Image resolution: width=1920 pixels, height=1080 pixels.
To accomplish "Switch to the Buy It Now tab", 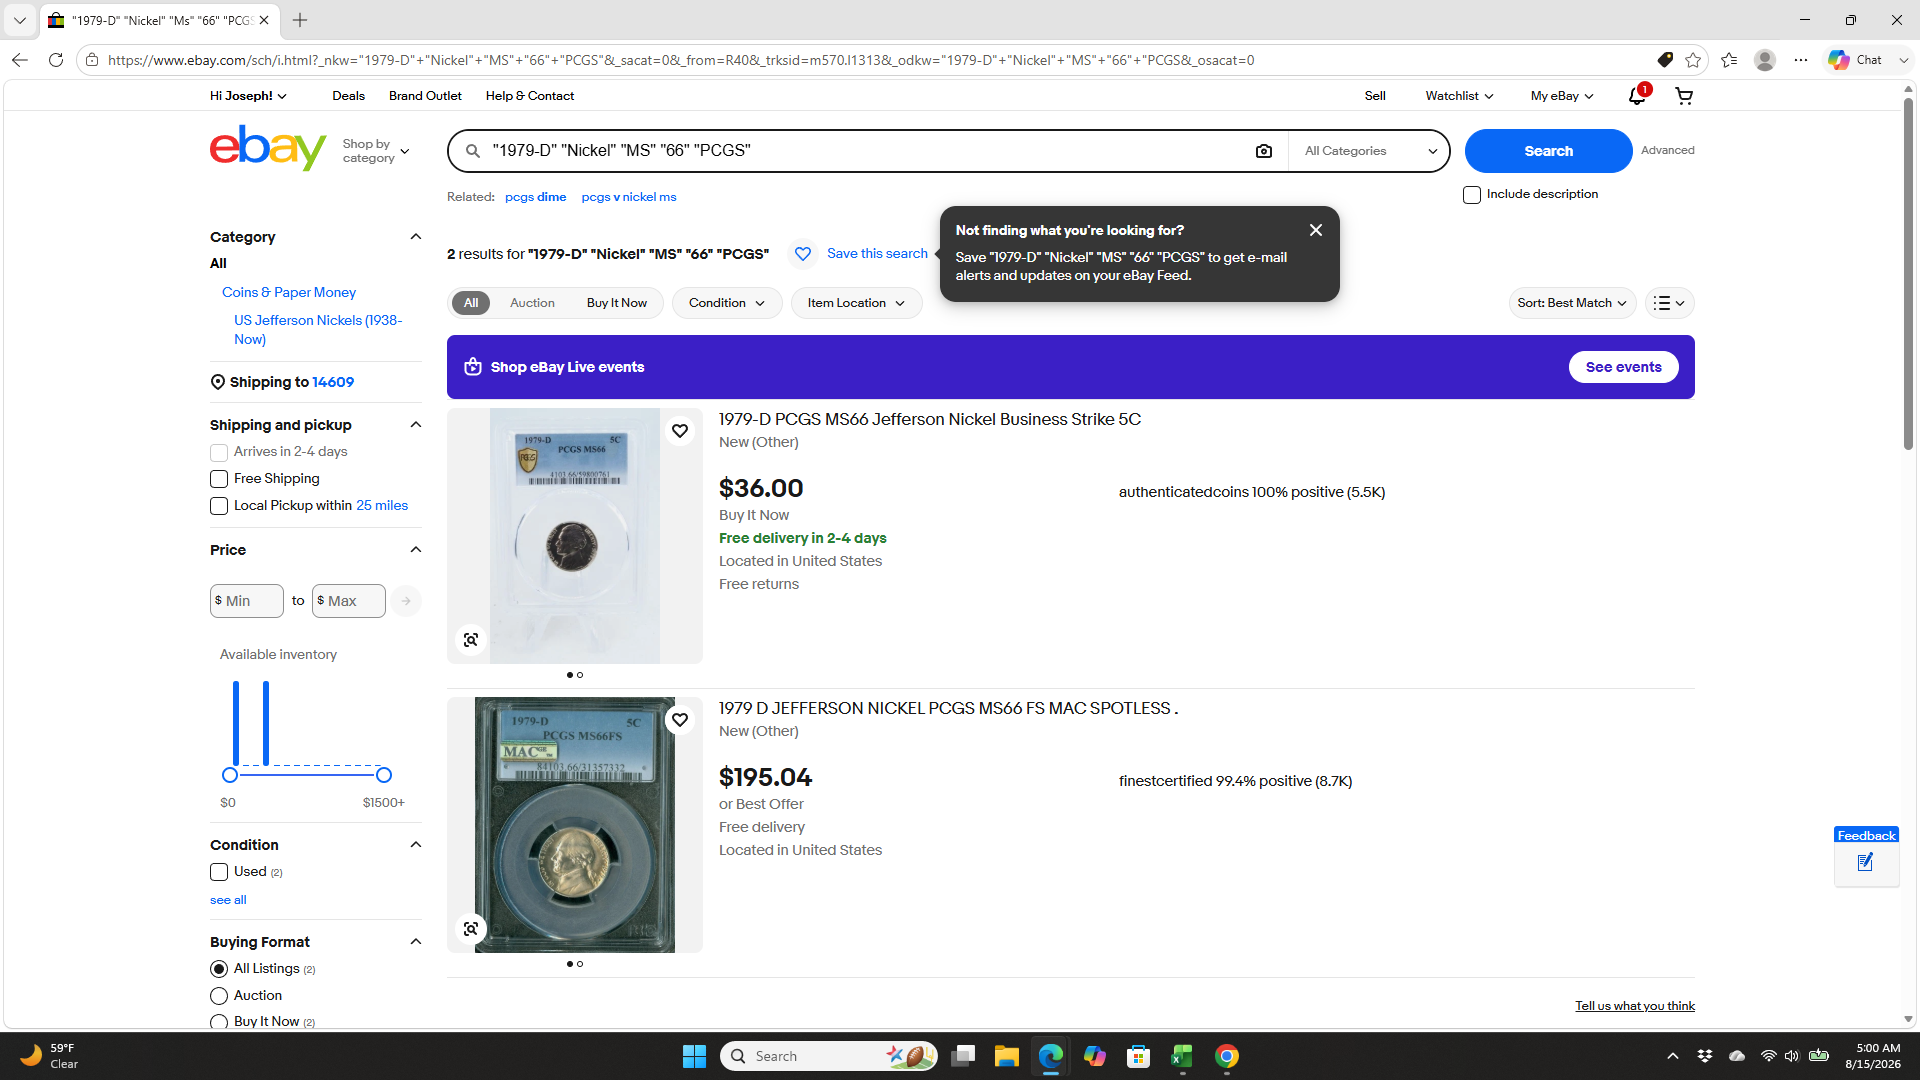I will pyautogui.click(x=617, y=303).
